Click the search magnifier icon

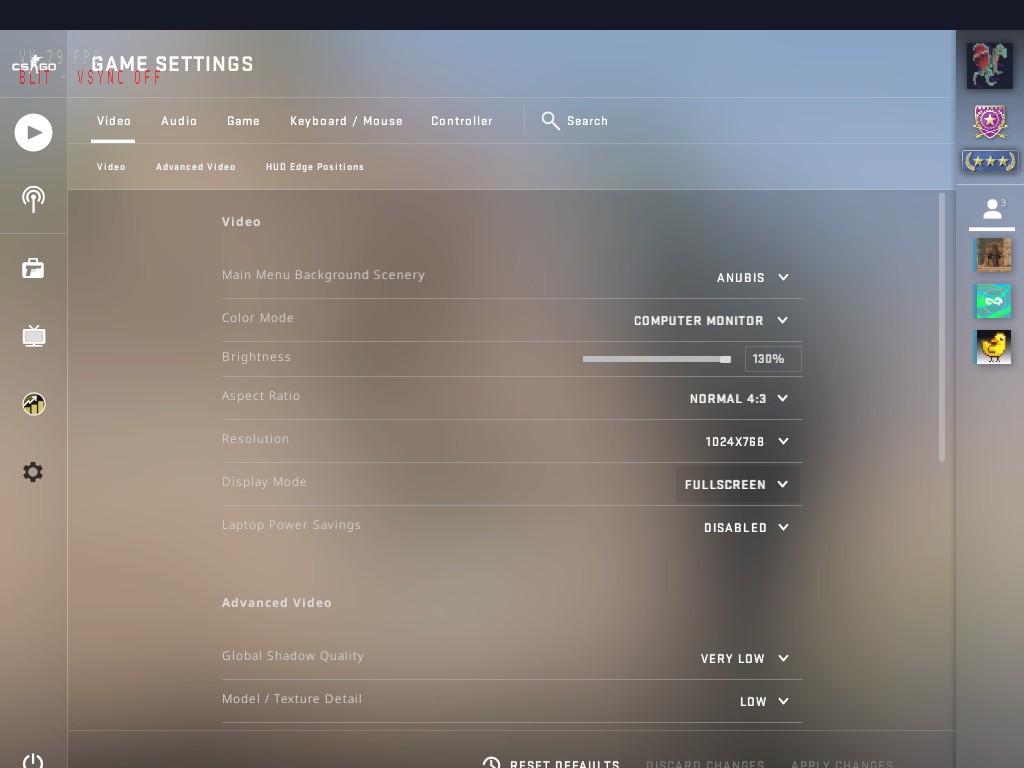pyautogui.click(x=551, y=121)
